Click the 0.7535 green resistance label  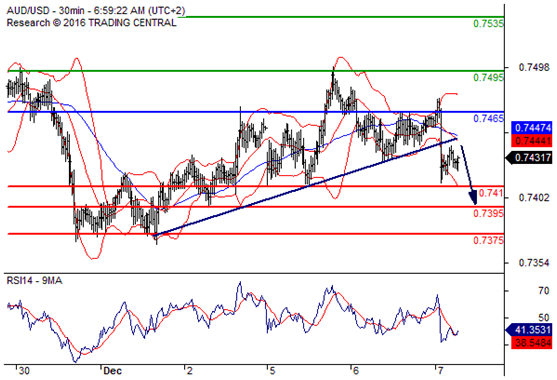pyautogui.click(x=488, y=24)
